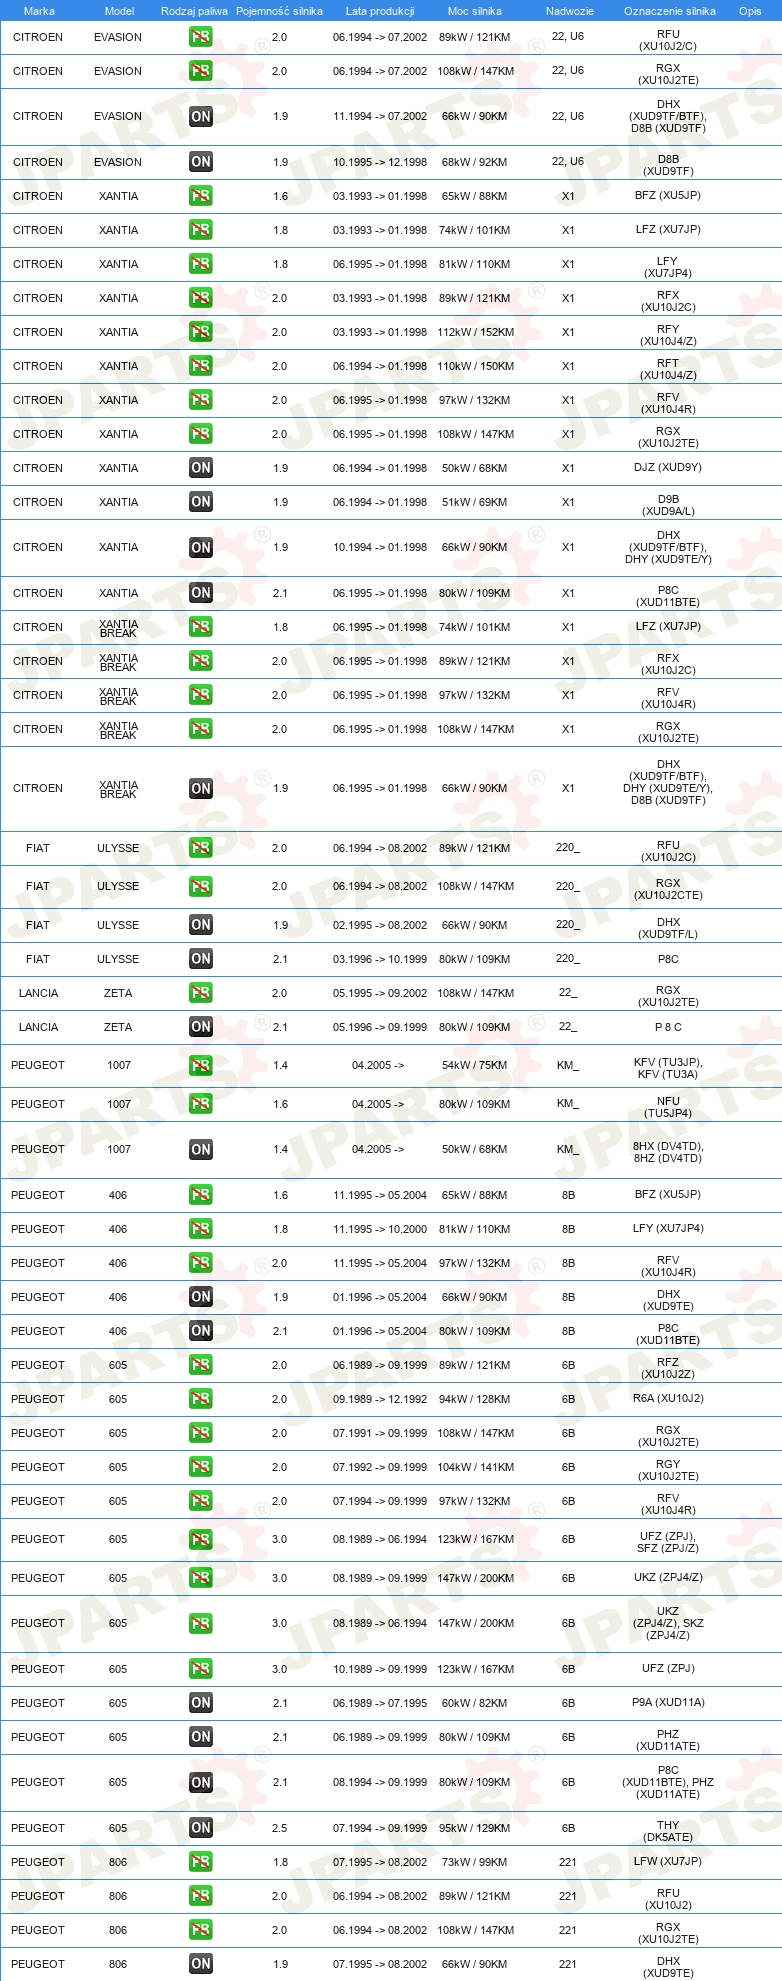Click the diesel ON icon in Evasion 68kW/92KM row
782x1981 pixels.
coord(201,162)
